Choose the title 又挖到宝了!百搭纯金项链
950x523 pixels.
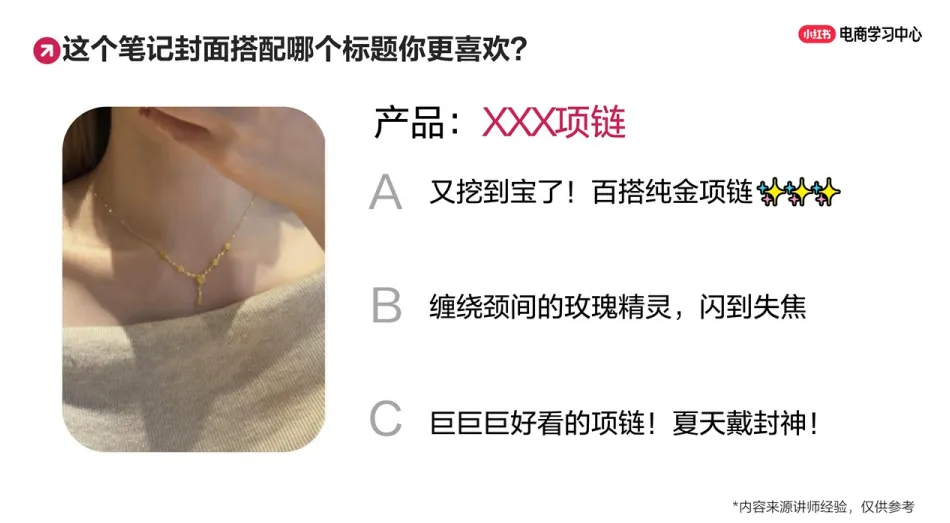coord(591,193)
